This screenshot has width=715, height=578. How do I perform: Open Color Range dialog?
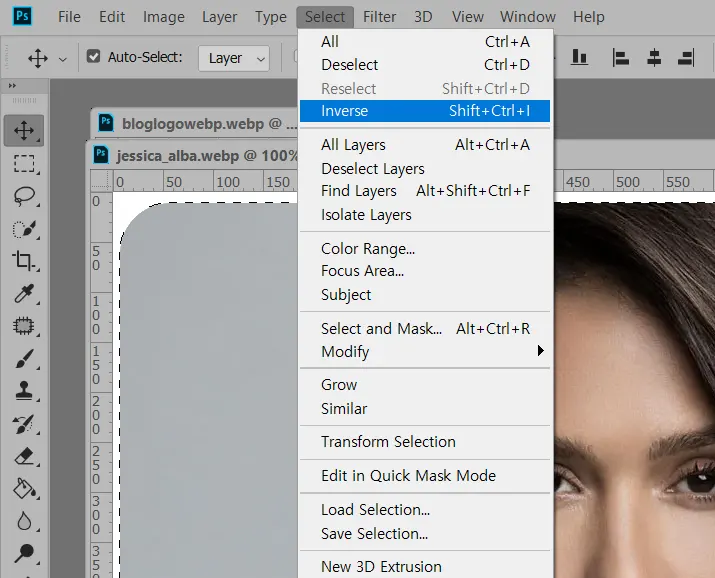425,249
